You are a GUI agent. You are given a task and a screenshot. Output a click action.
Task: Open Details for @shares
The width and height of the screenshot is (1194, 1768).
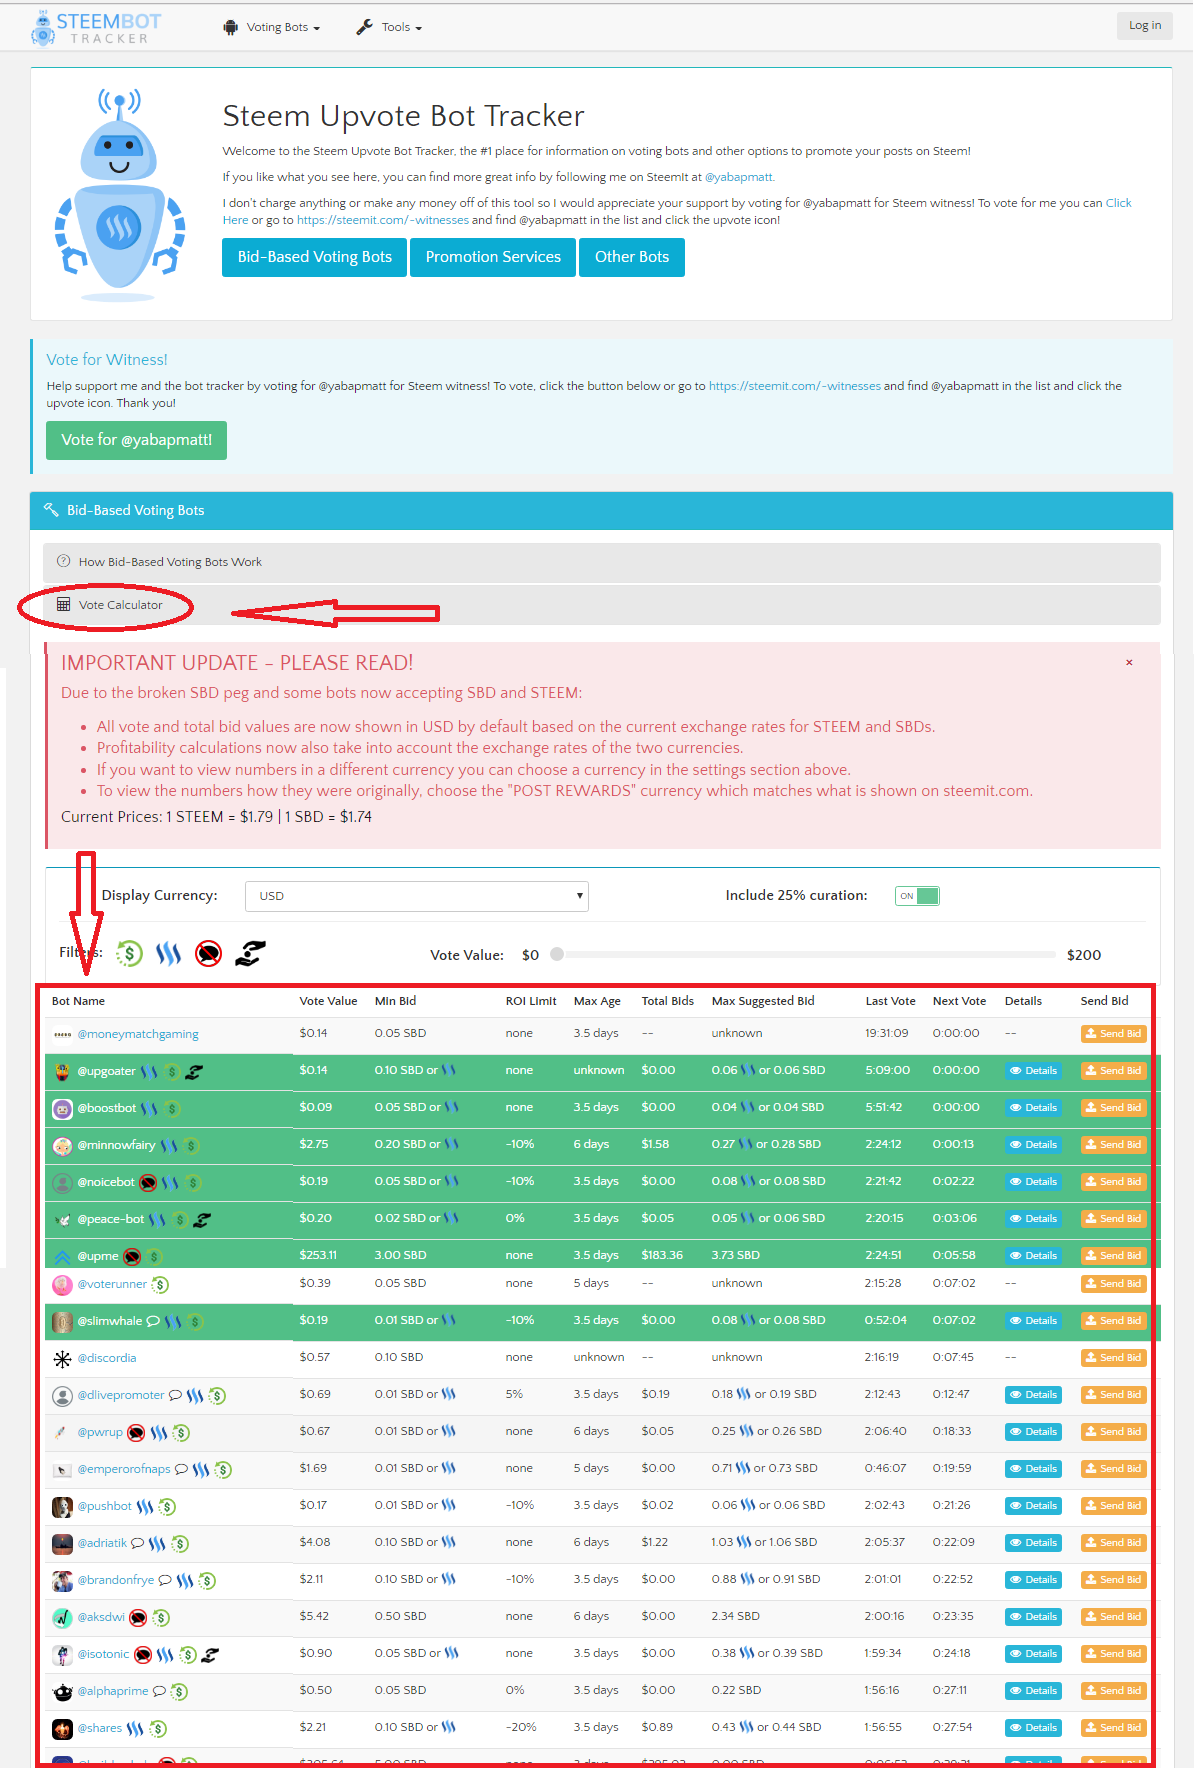(1033, 1728)
